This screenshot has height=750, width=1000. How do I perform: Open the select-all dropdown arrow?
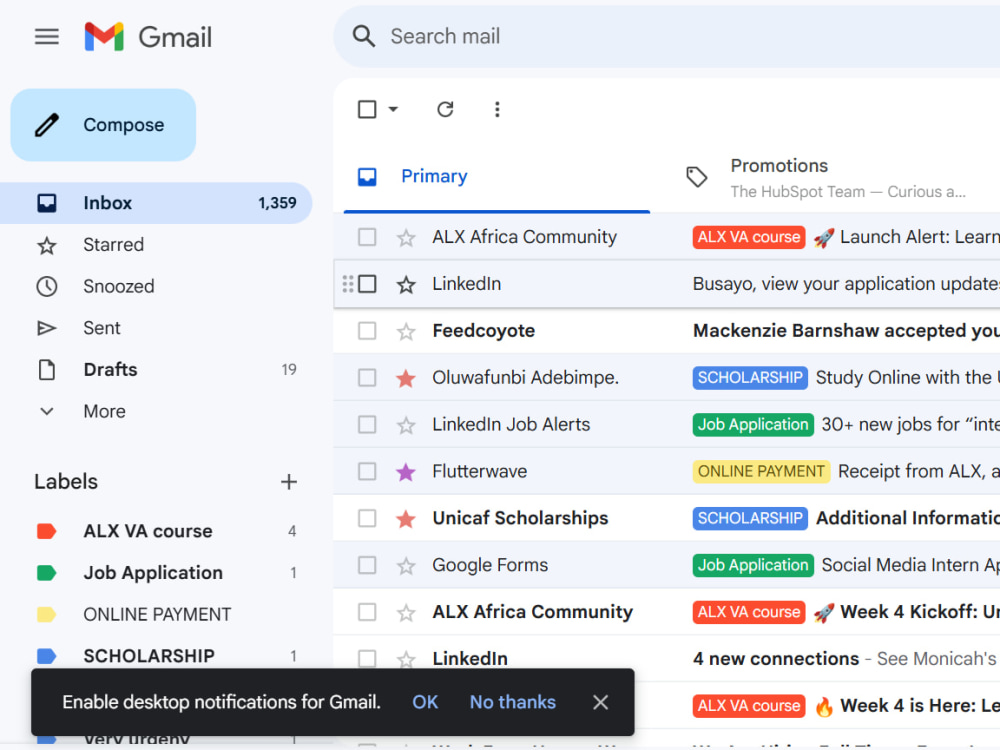393,109
